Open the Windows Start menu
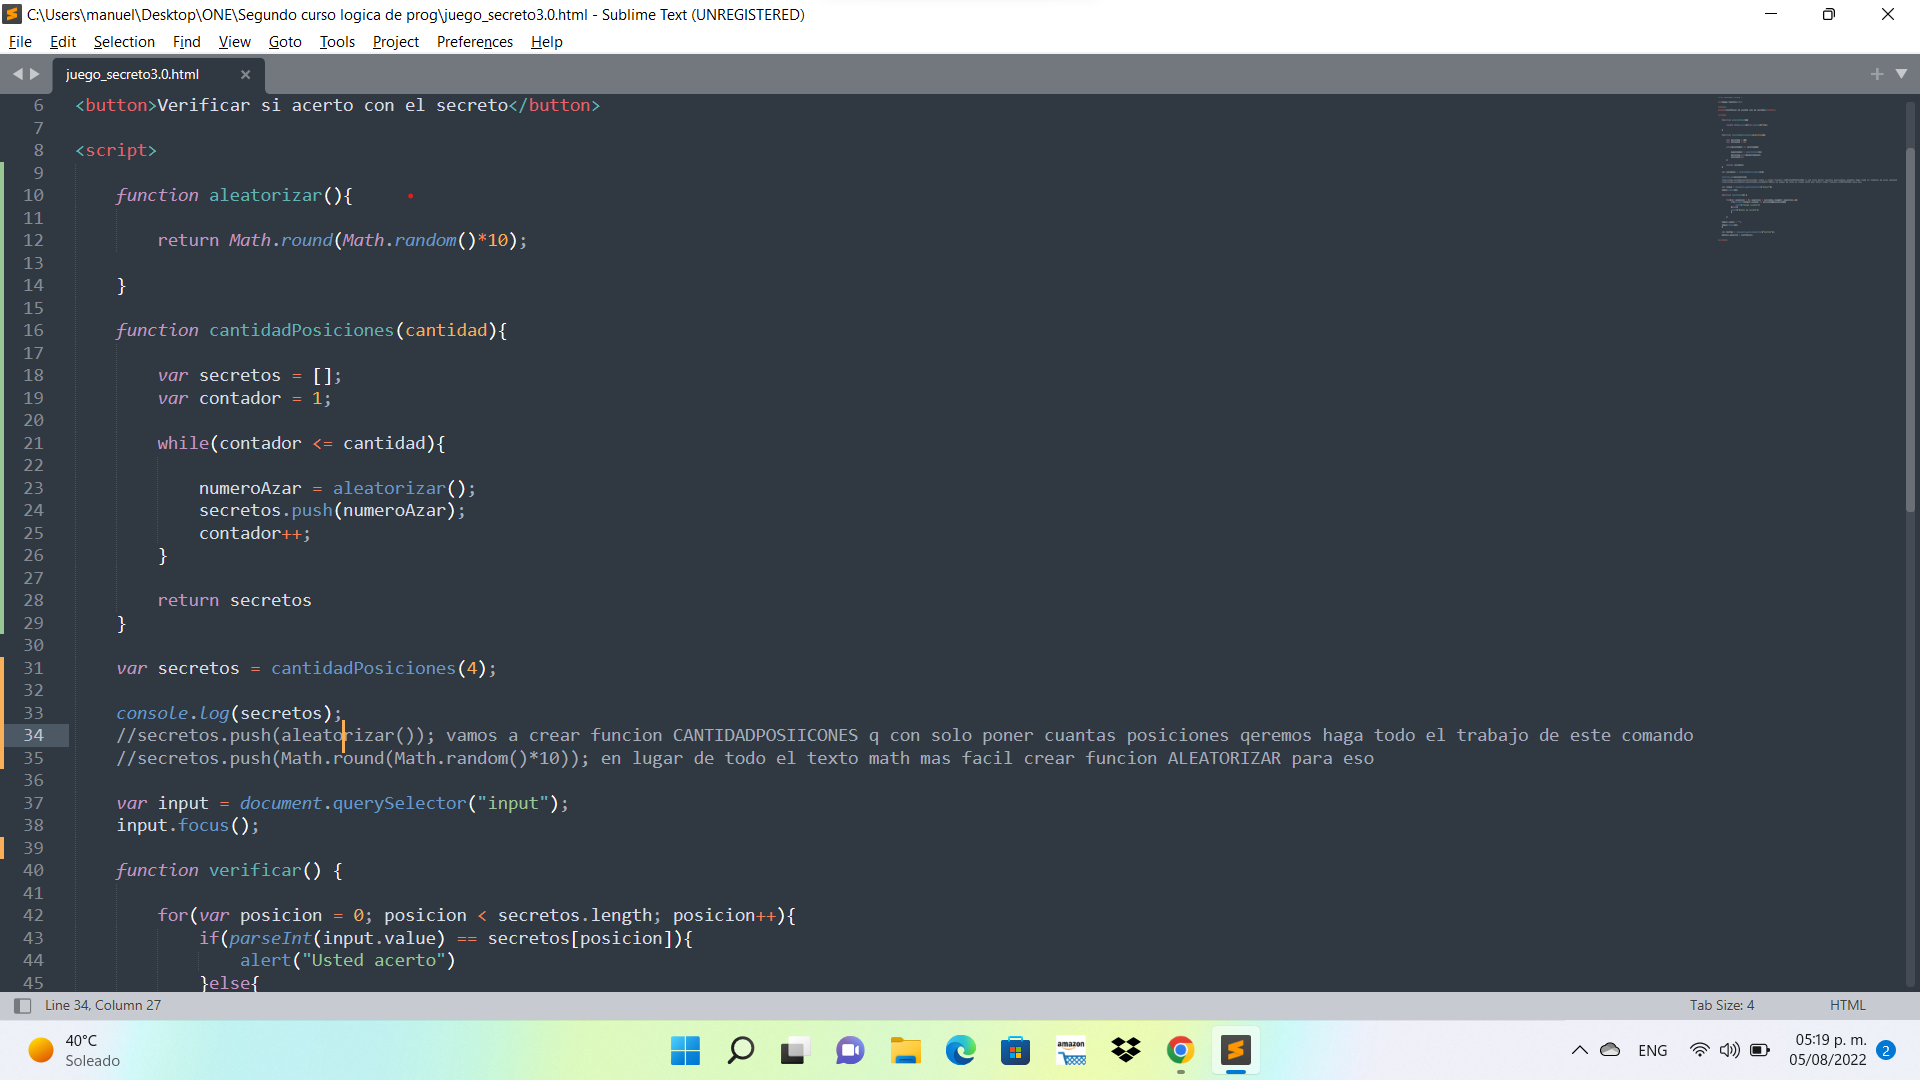 click(x=685, y=1050)
